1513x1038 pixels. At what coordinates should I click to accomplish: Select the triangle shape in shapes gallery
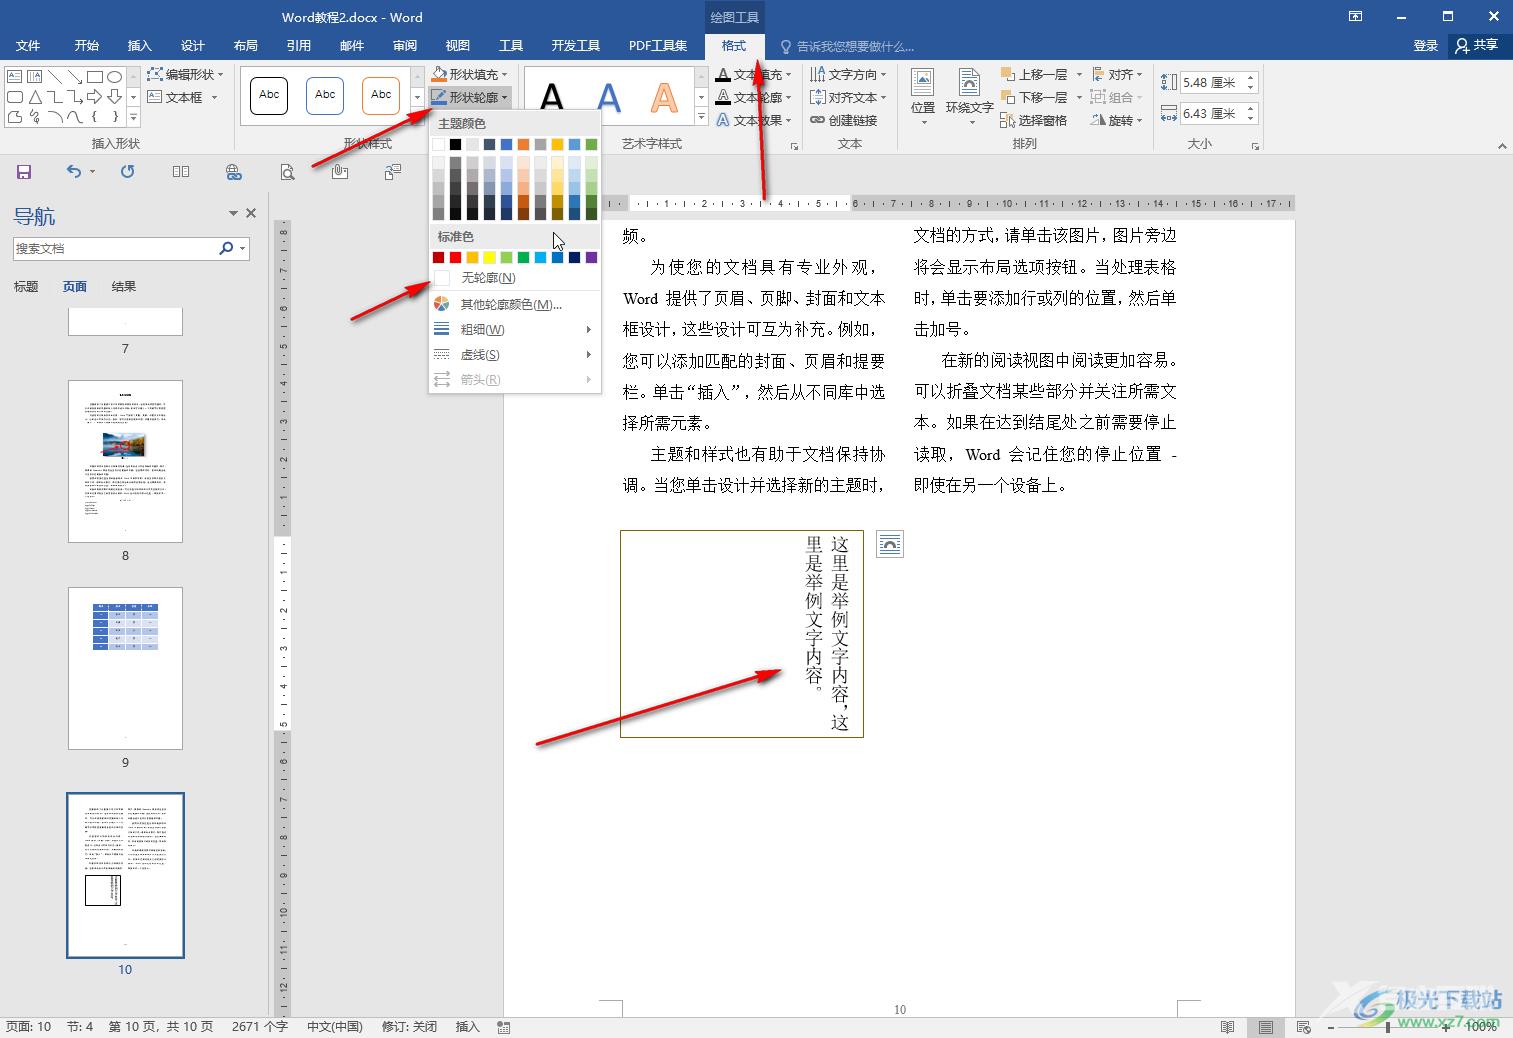click(x=35, y=97)
